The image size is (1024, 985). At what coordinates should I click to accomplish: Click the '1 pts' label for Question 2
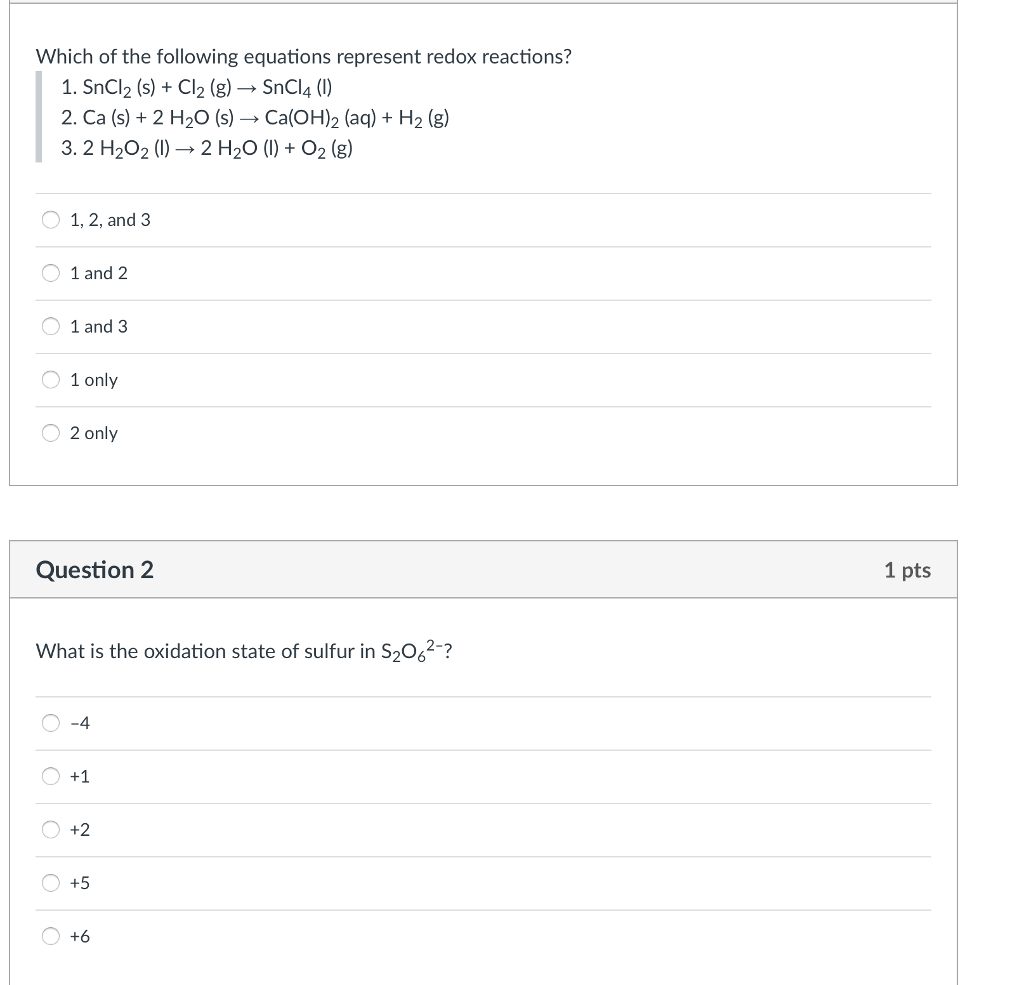[907, 570]
